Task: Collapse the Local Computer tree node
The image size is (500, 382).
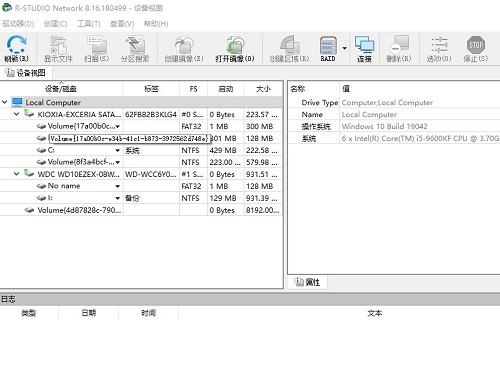Action: tap(5, 102)
